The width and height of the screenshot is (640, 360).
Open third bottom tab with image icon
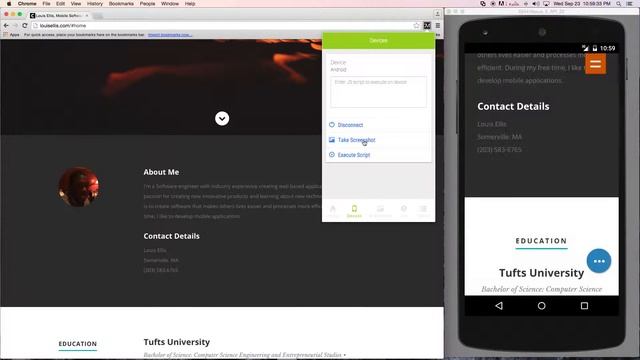380,211
